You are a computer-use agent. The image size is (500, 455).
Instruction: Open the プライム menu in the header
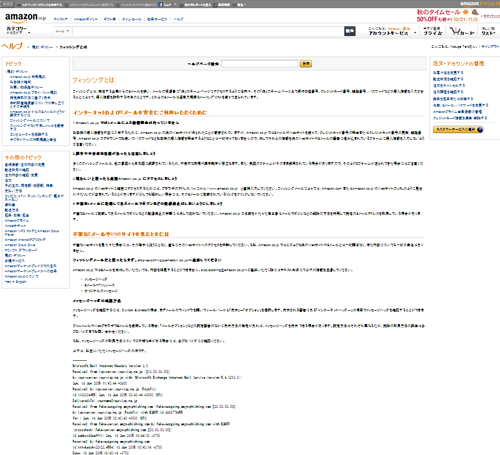click(433, 31)
